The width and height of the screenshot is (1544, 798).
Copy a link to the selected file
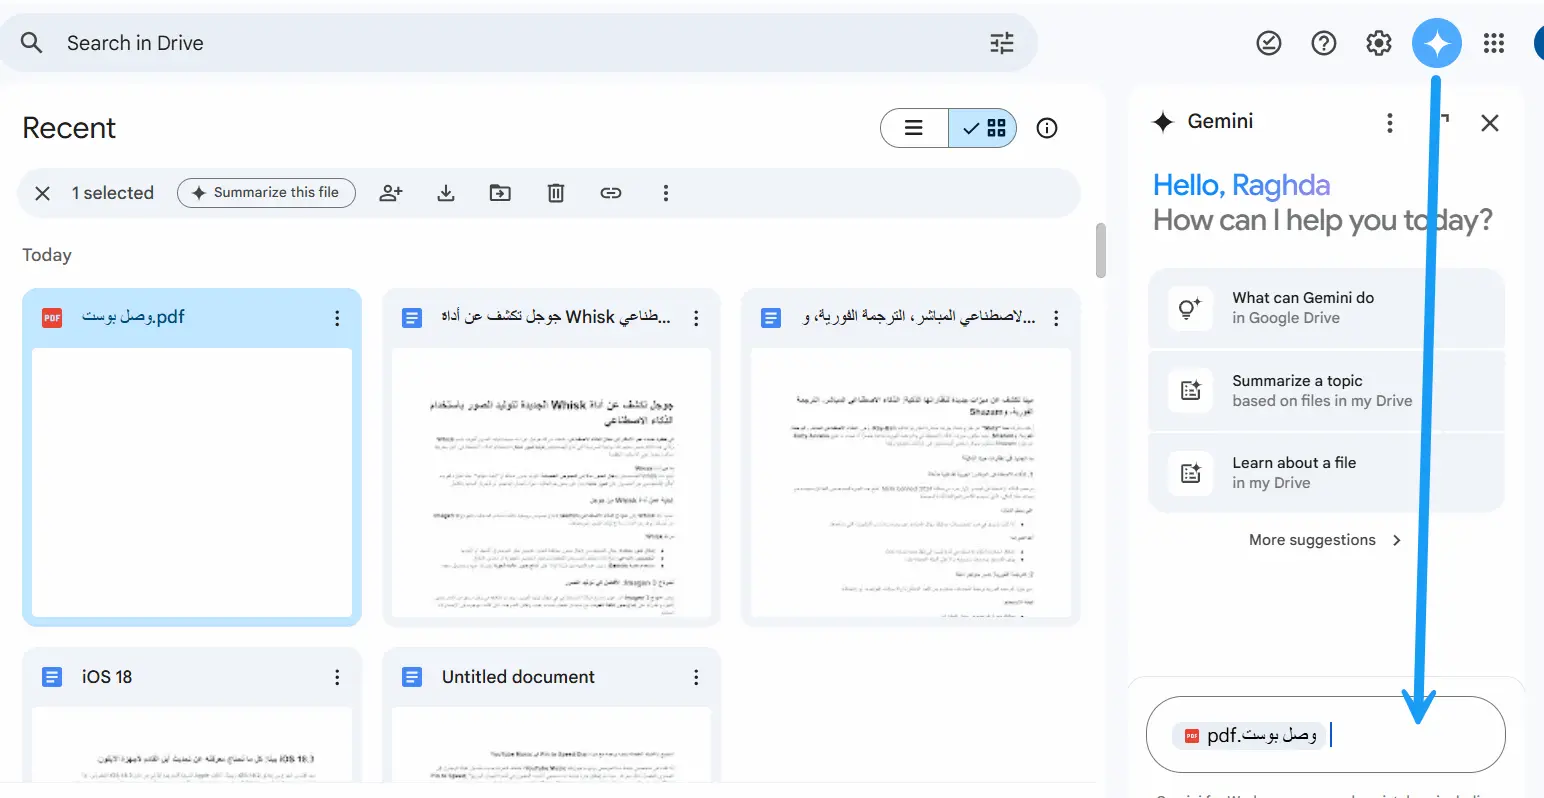click(x=610, y=192)
